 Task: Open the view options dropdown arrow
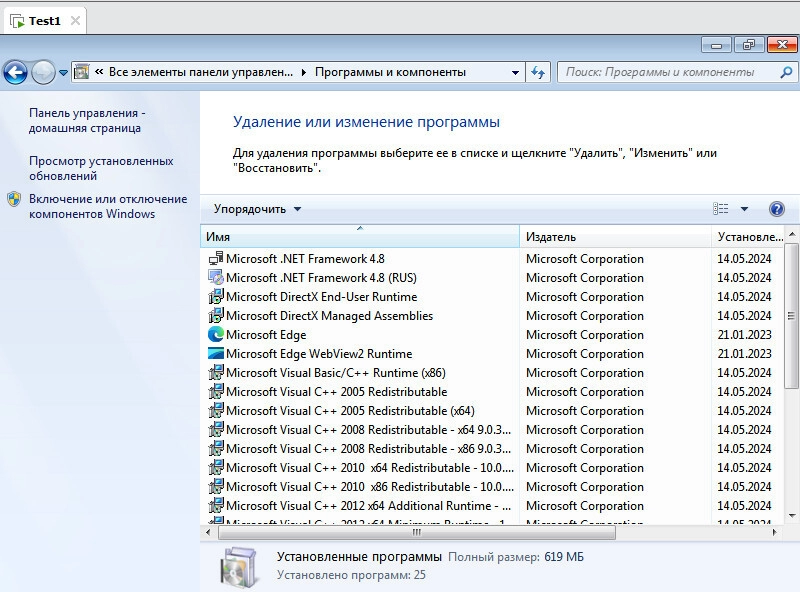(x=744, y=209)
